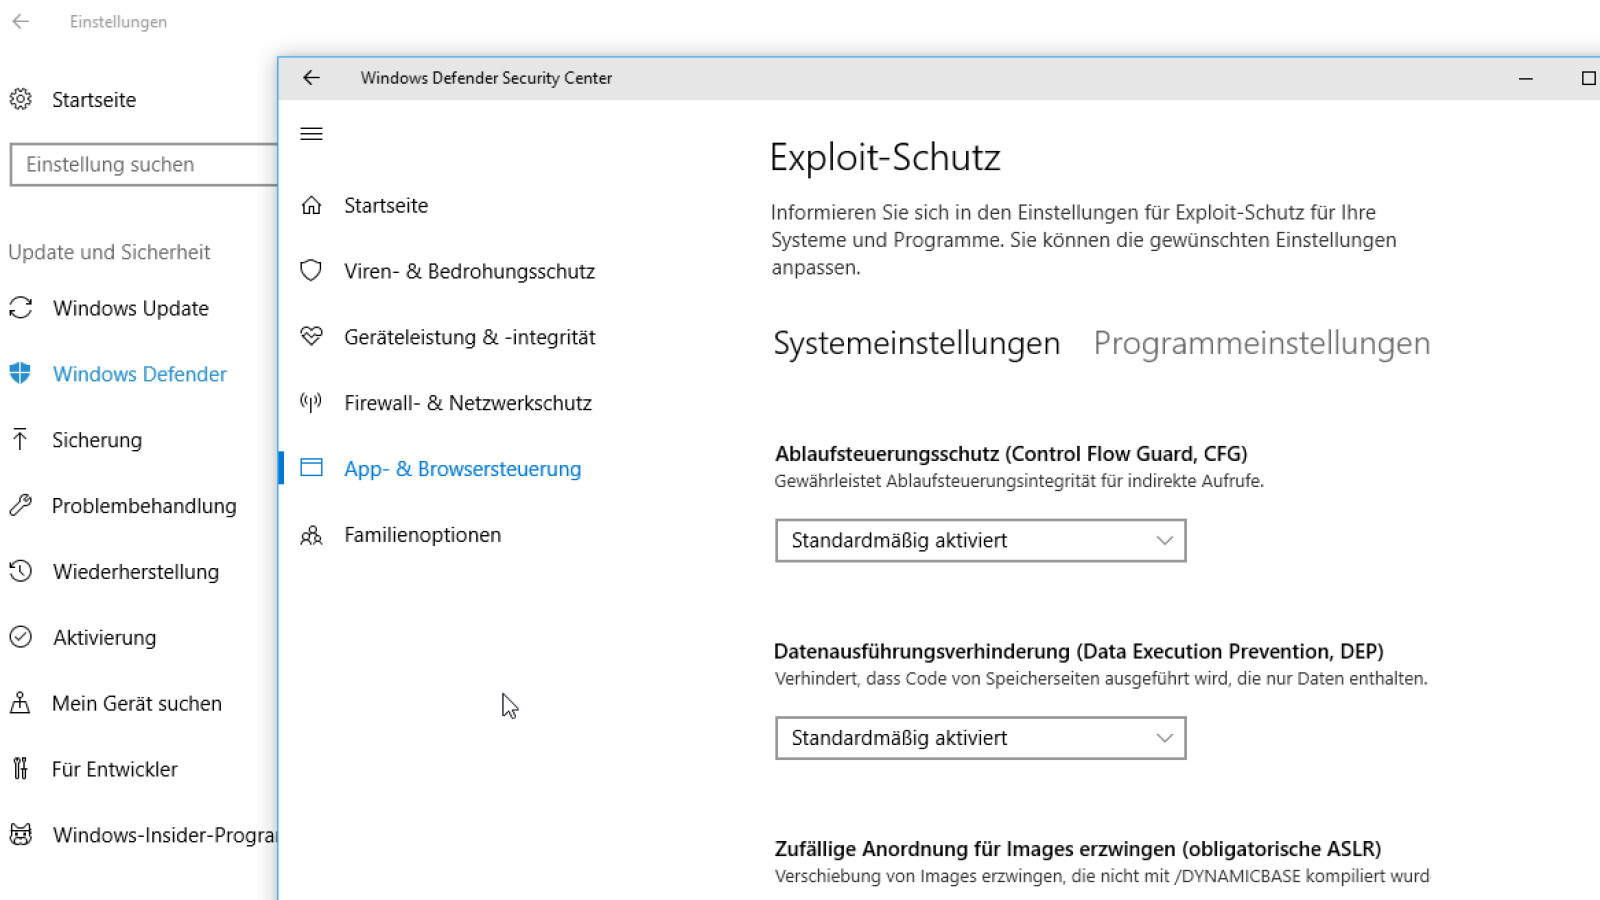Screen dimensions: 1600x900
Task: Click the shield icon for Viren- & Bedrohungsschutz
Action: pos(311,271)
